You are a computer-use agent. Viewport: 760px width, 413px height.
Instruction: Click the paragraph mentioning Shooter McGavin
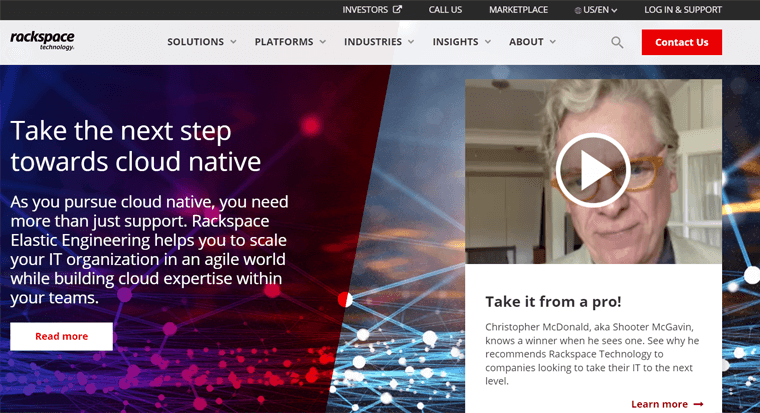(592, 354)
